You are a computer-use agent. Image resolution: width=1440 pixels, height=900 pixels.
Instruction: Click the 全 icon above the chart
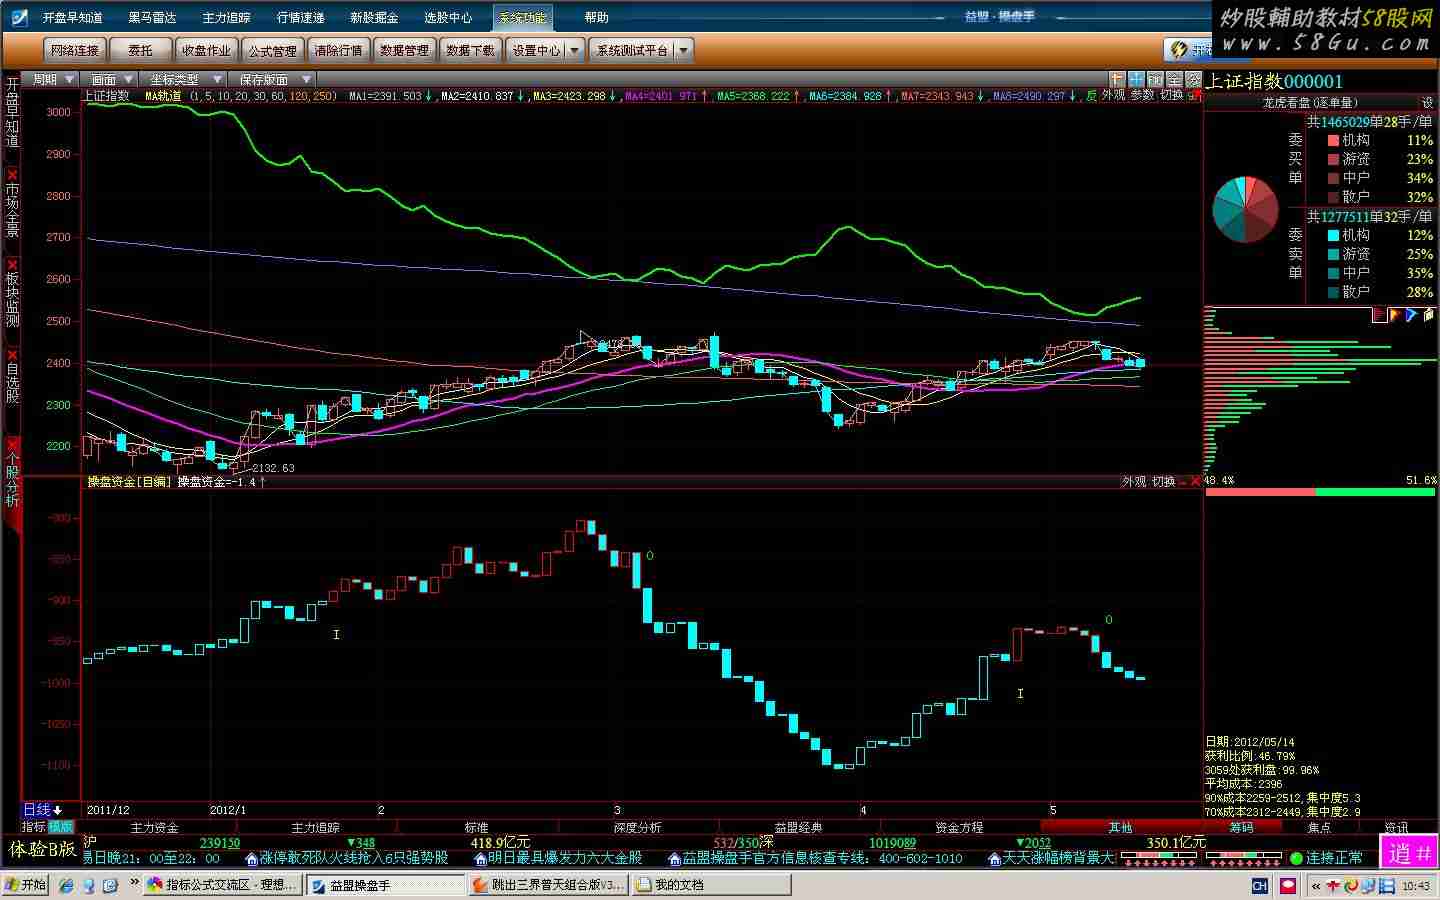(x=1174, y=79)
